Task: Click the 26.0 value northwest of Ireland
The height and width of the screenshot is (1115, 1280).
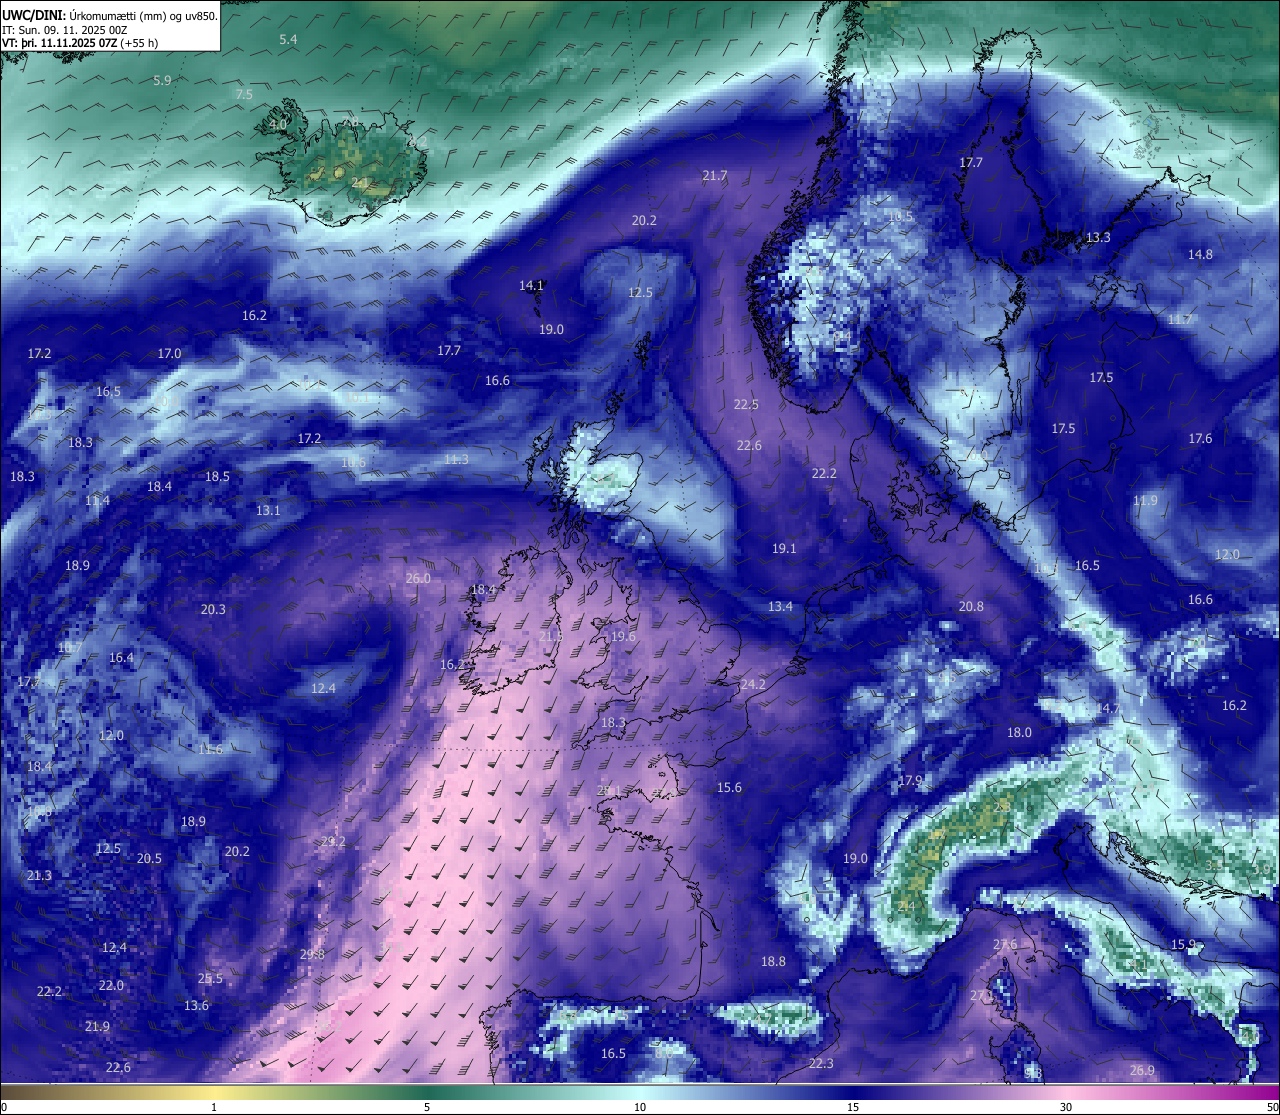Action: tap(418, 578)
